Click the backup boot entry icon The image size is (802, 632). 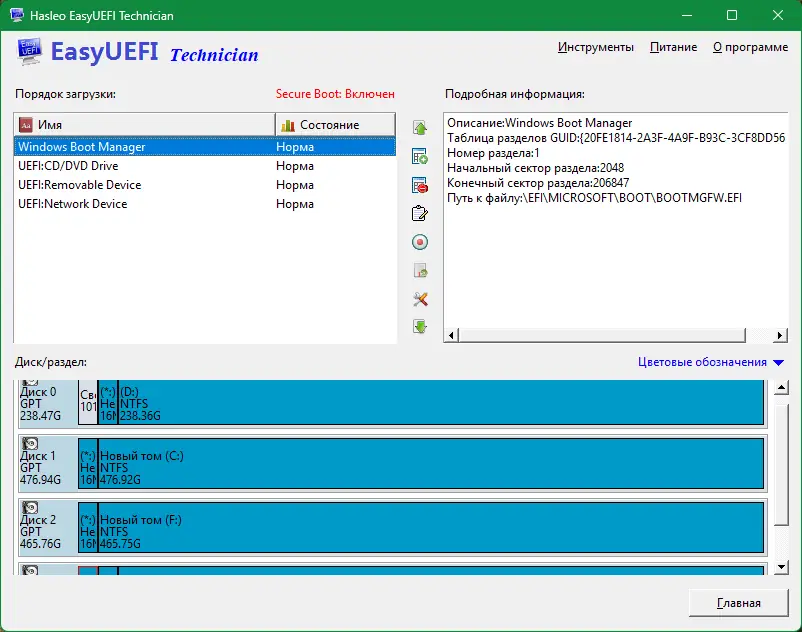tap(420, 270)
